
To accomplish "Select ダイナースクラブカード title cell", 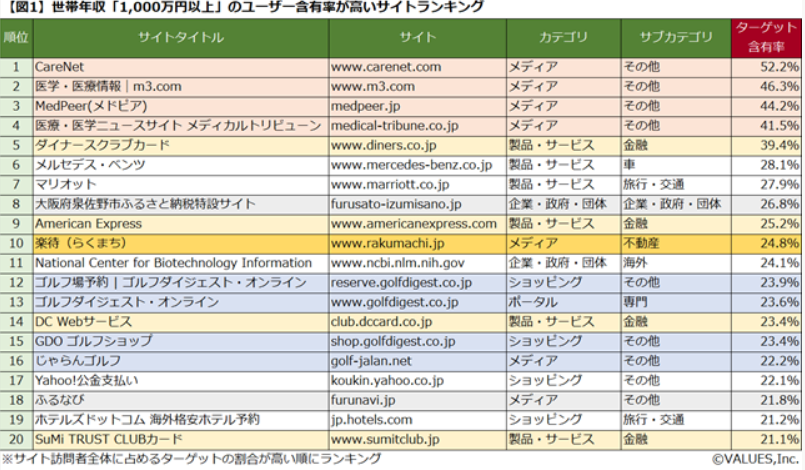I will coord(181,146).
